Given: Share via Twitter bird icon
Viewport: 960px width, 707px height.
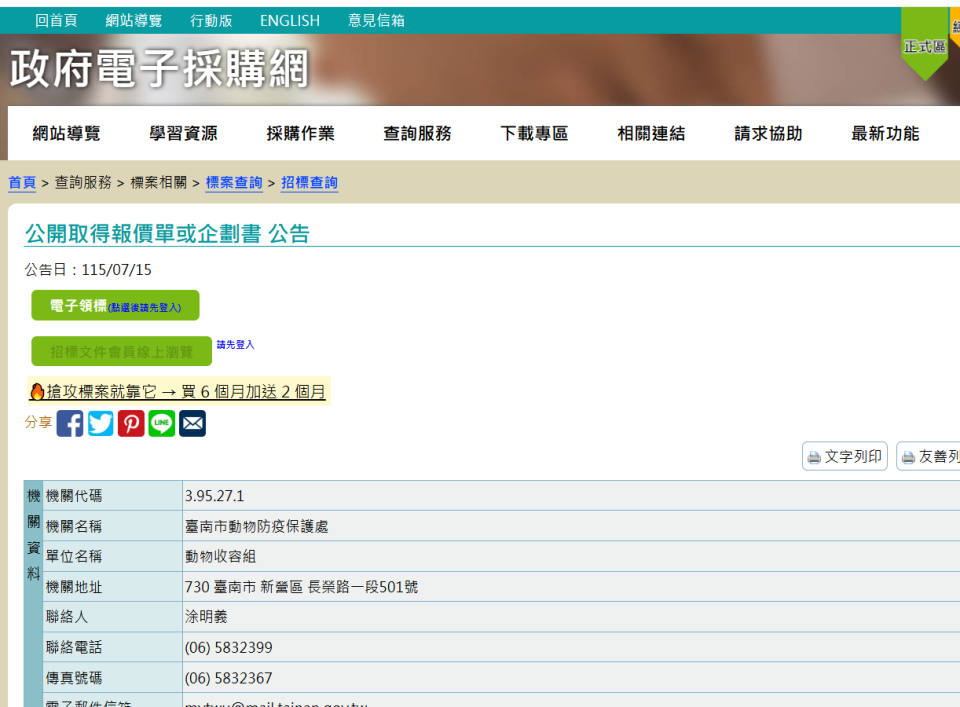Looking at the screenshot, I should point(100,424).
